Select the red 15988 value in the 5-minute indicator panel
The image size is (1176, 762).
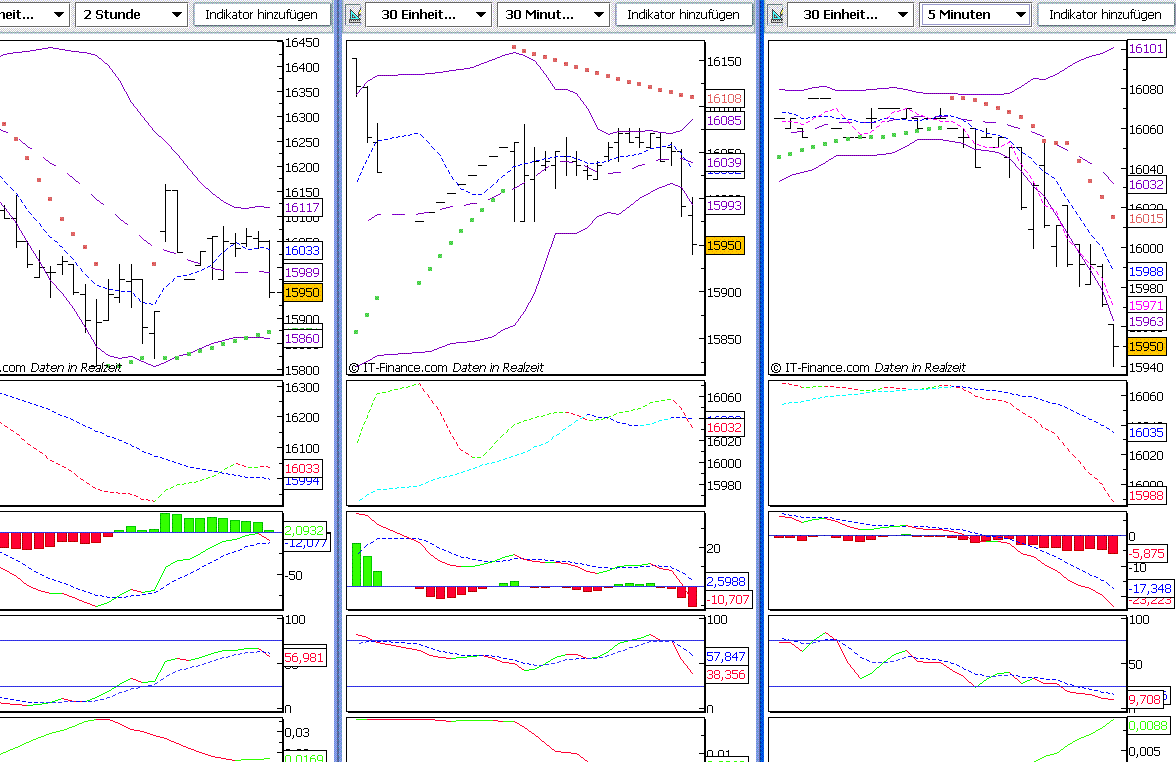click(1146, 495)
